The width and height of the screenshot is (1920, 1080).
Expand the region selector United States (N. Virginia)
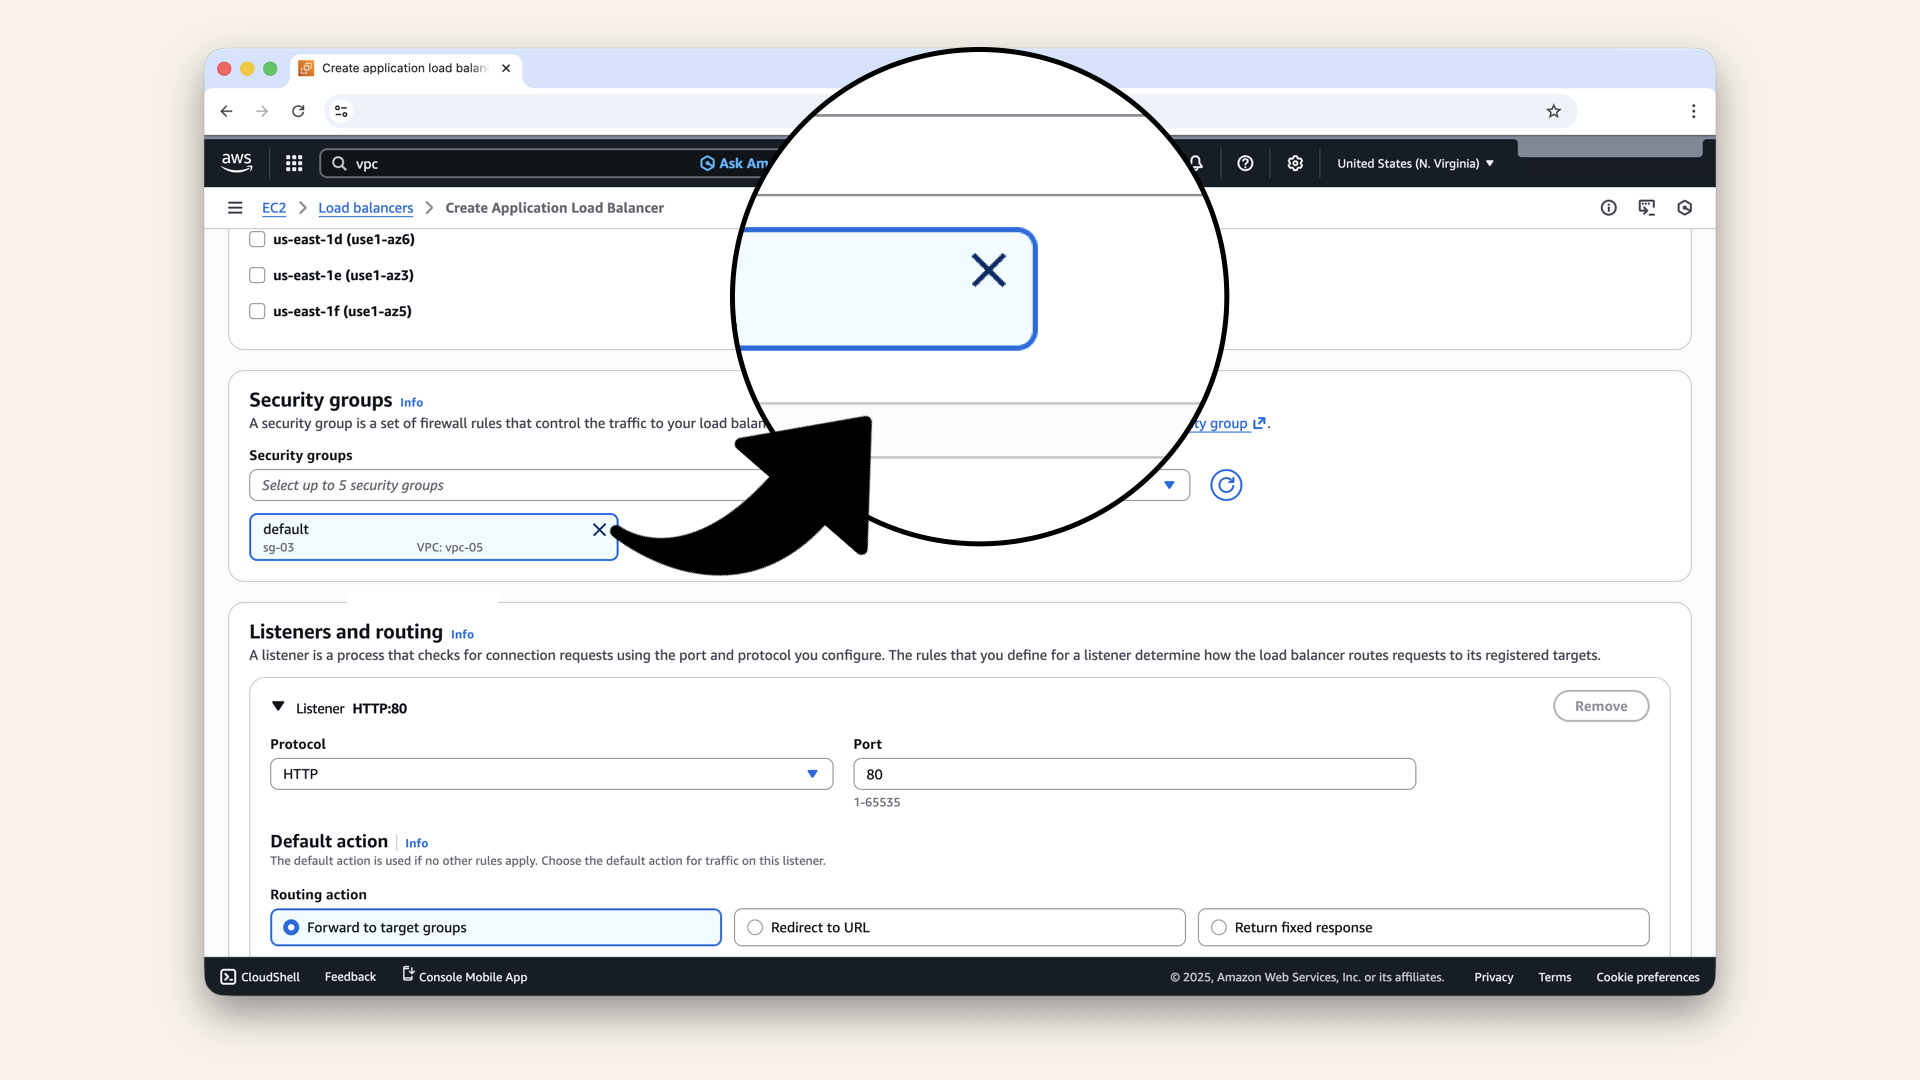point(1415,163)
